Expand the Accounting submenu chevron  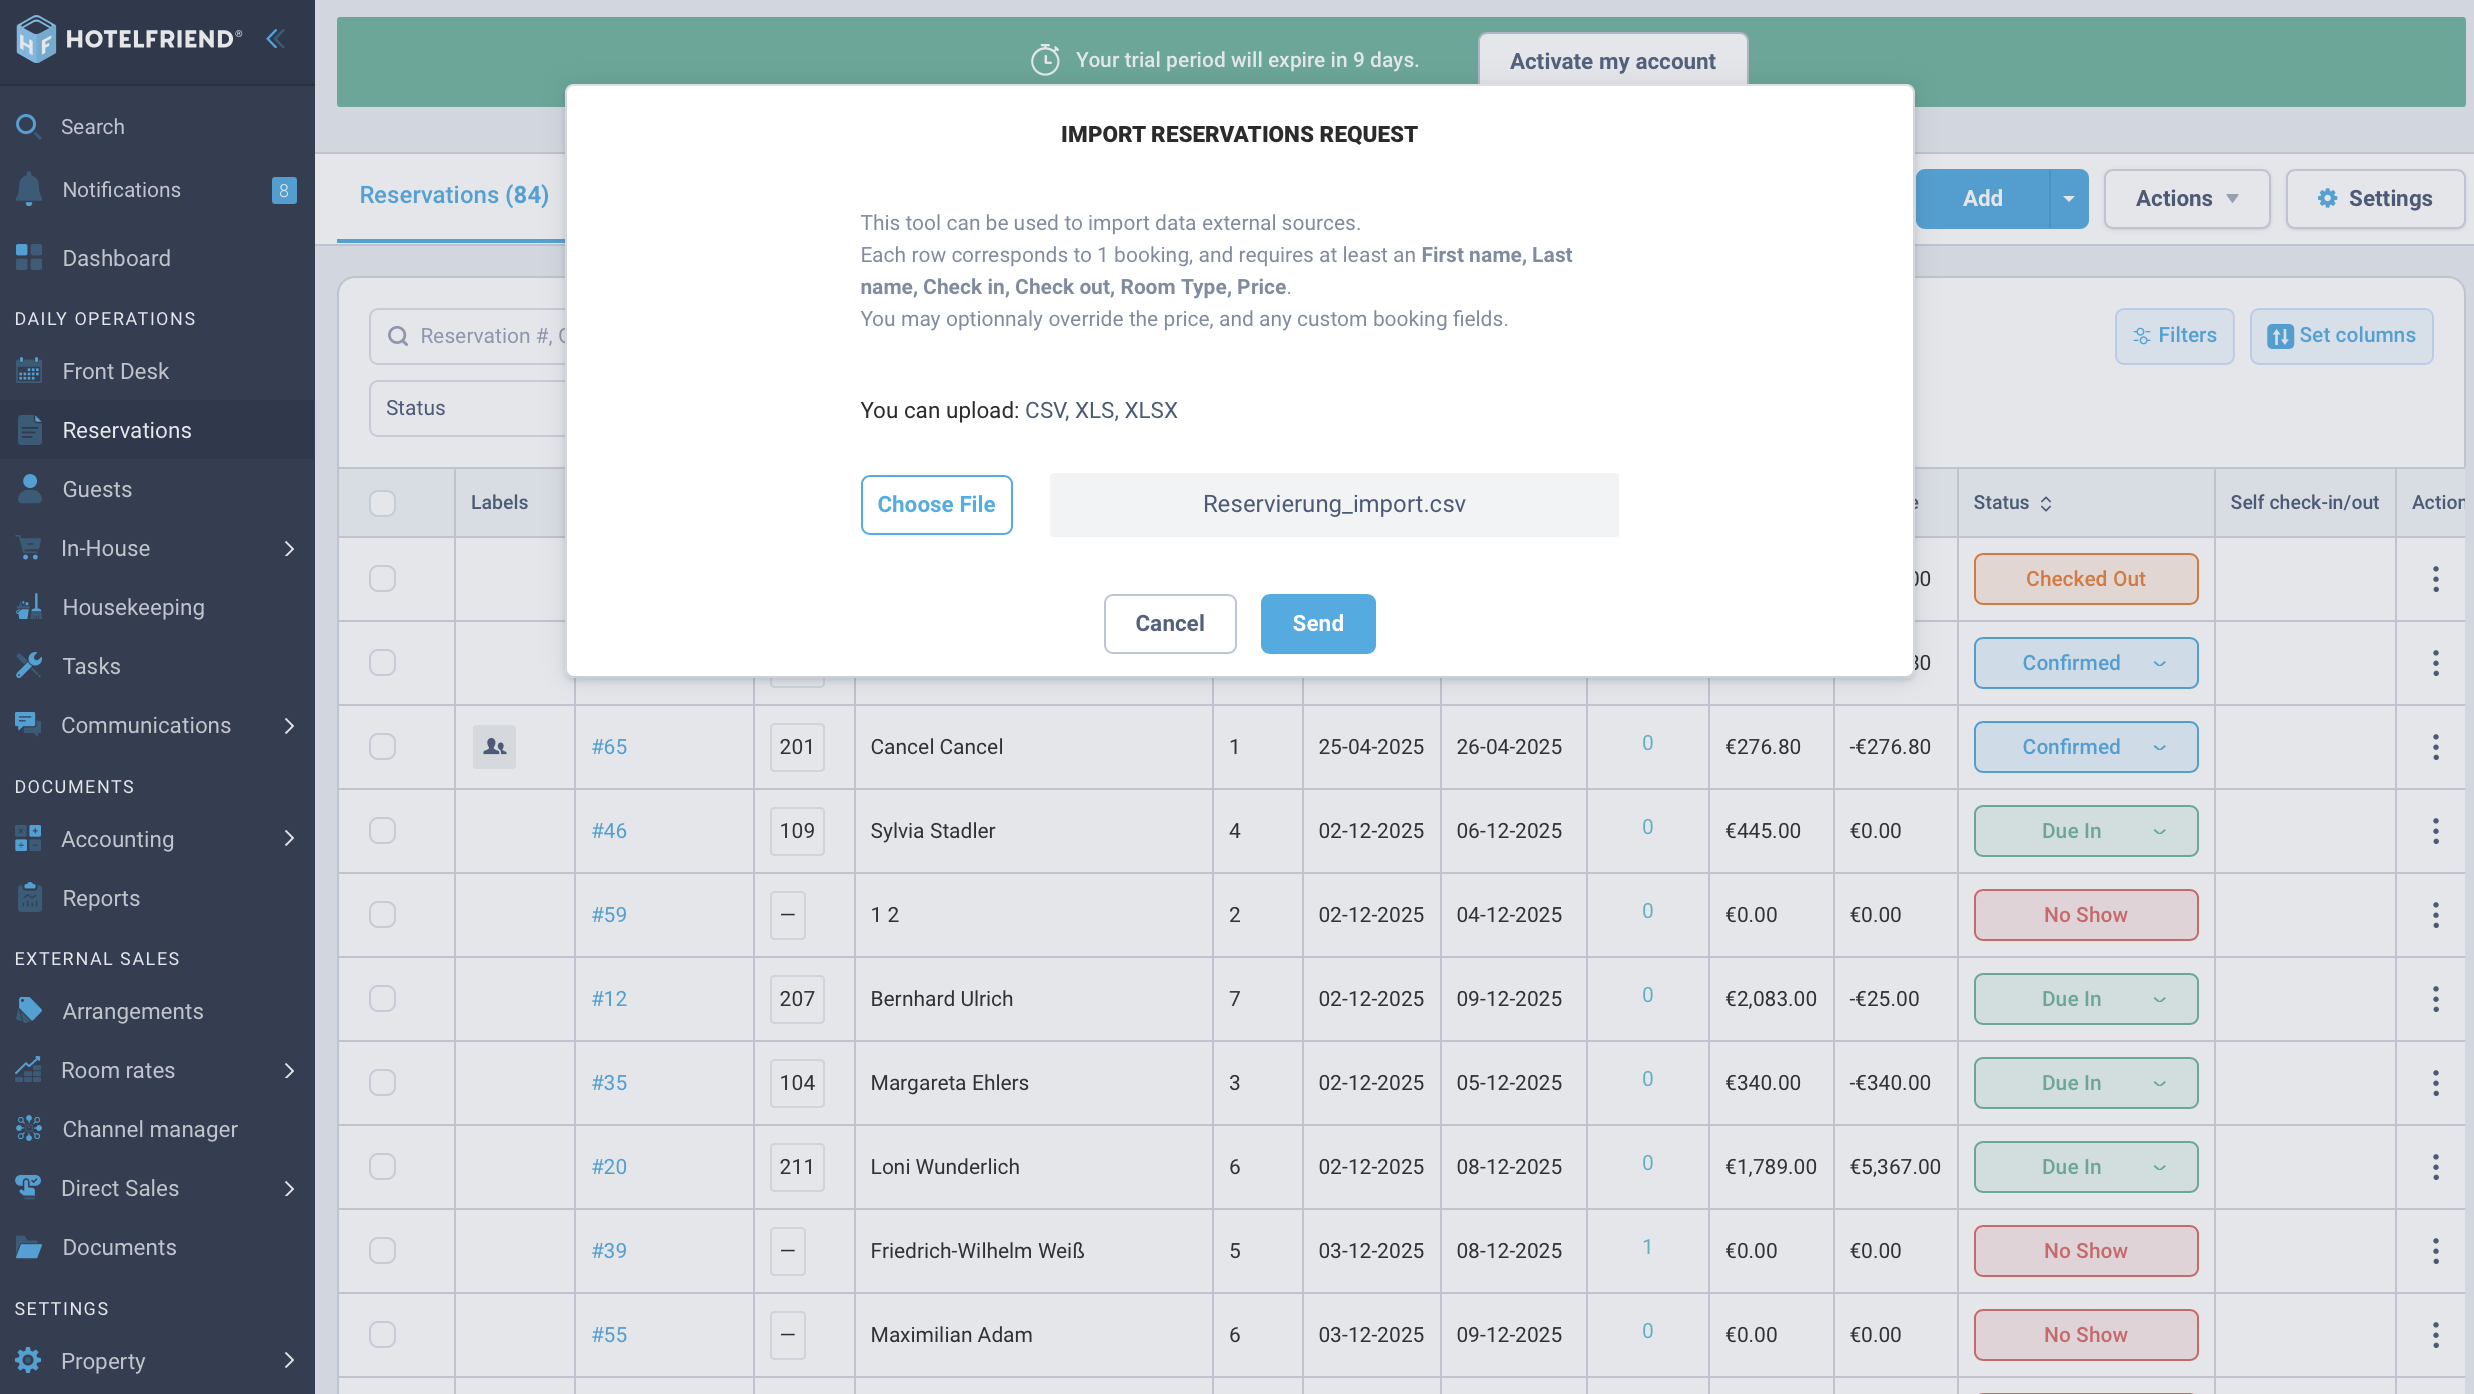(x=289, y=838)
